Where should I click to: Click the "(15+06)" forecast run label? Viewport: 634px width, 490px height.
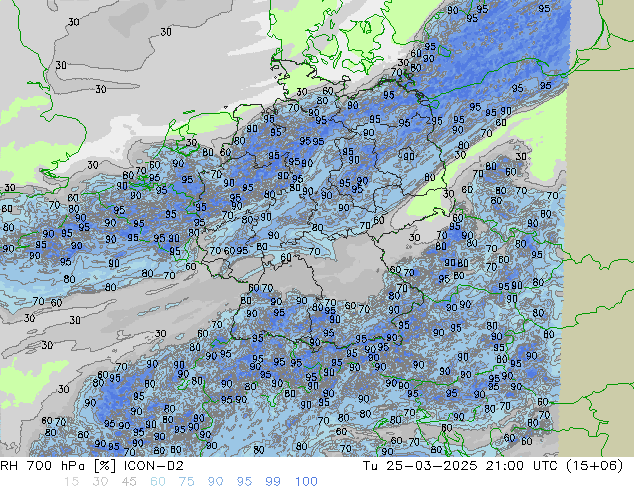[594, 466]
